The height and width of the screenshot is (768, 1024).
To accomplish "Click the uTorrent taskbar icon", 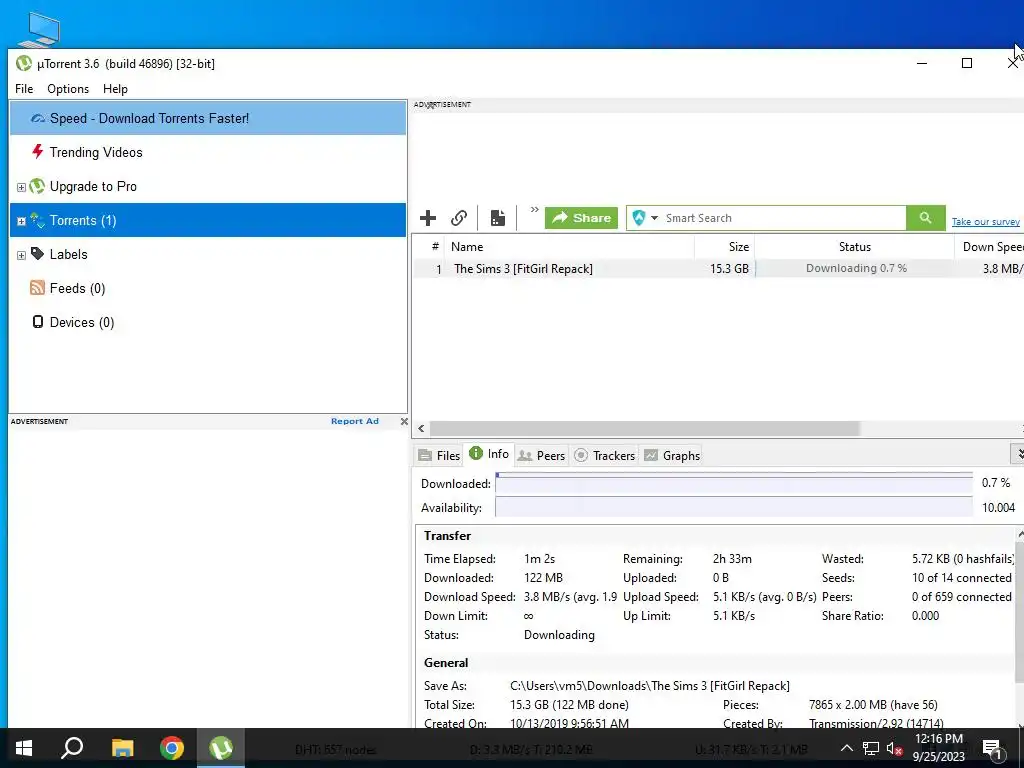I will tap(221, 748).
